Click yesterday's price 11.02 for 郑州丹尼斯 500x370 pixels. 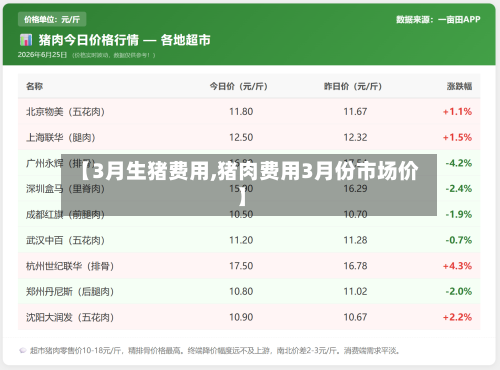(x=355, y=292)
